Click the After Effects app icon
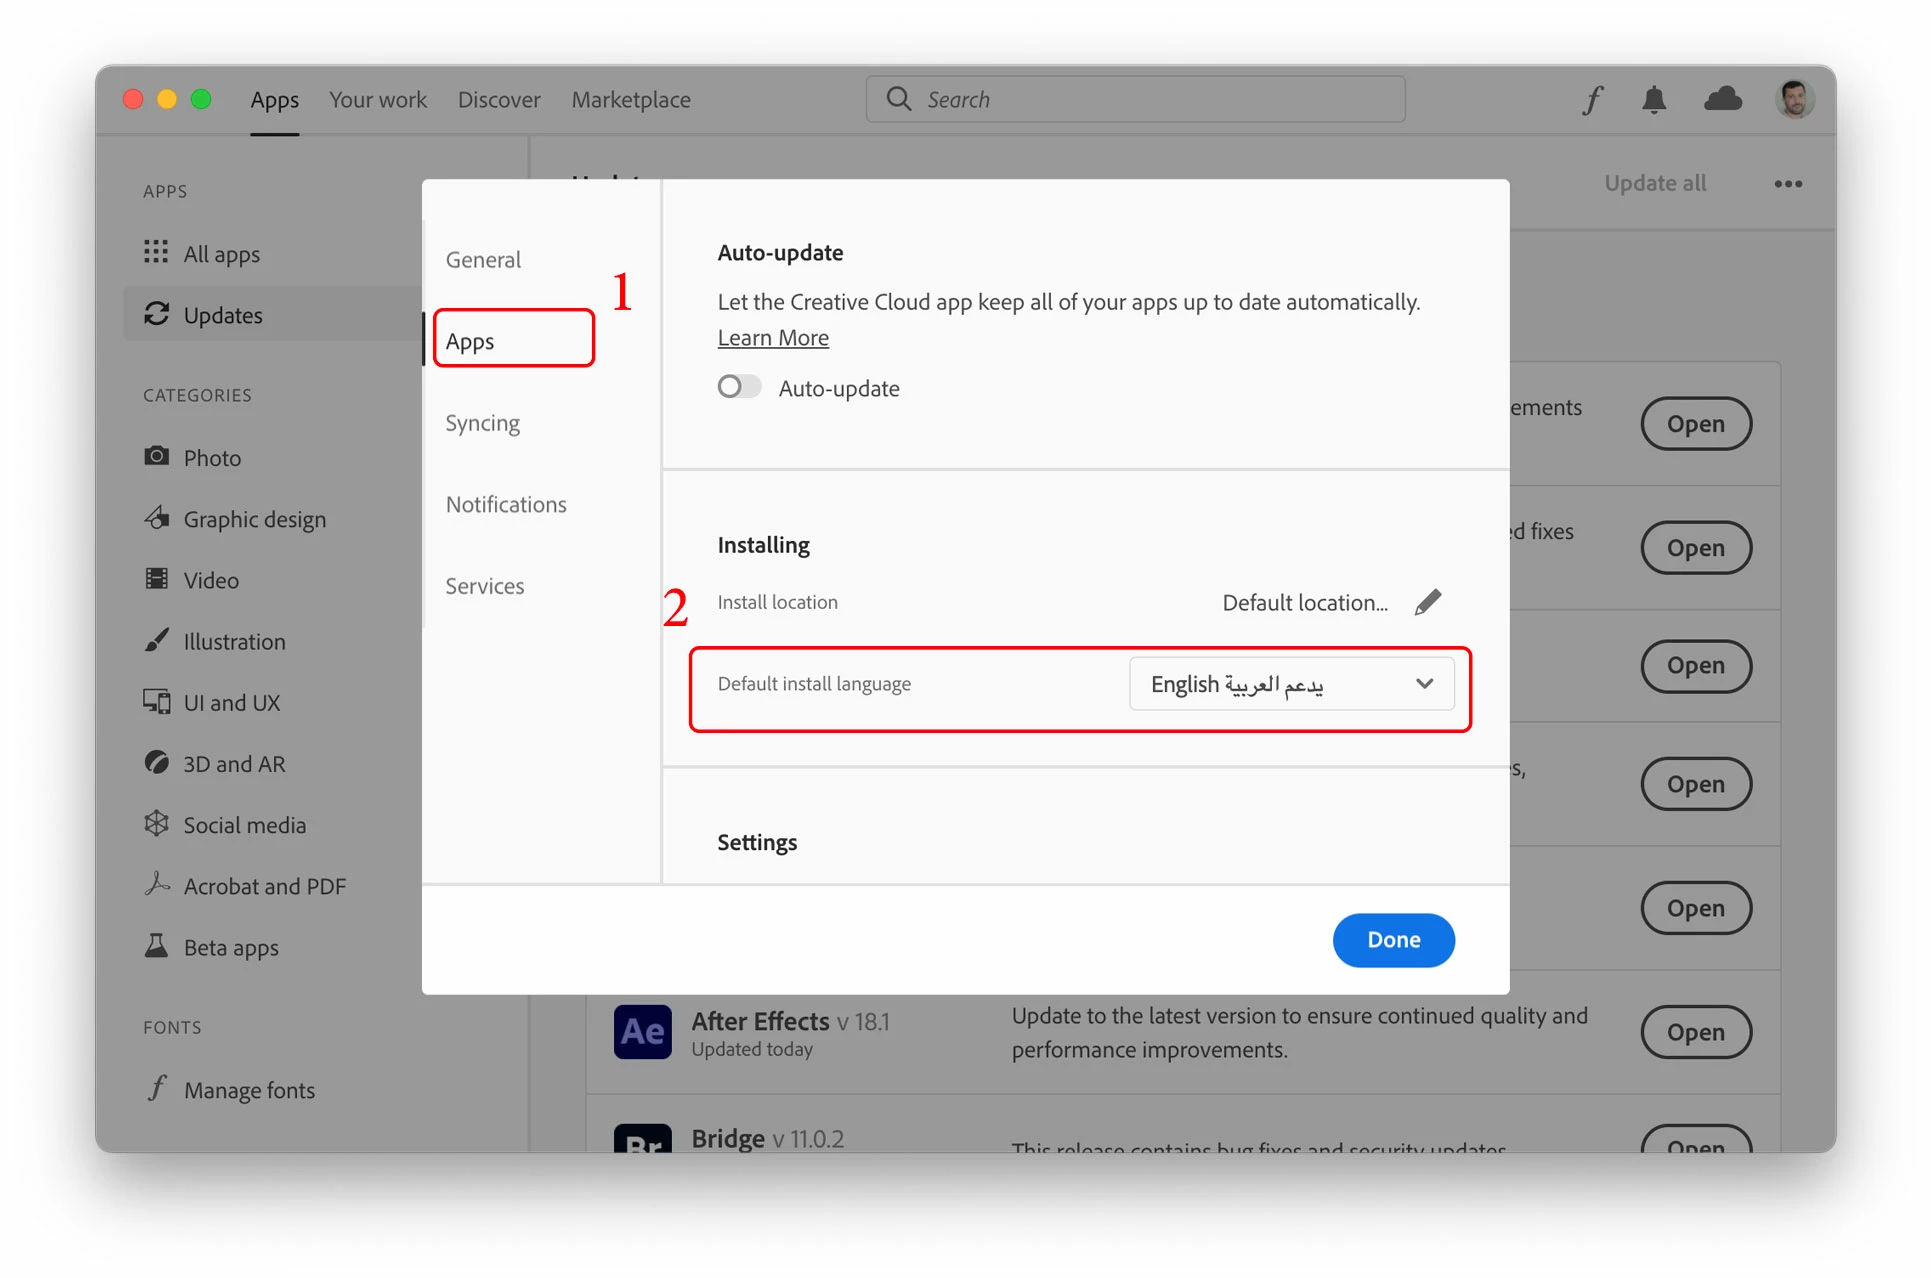1931x1278 pixels. (642, 1032)
